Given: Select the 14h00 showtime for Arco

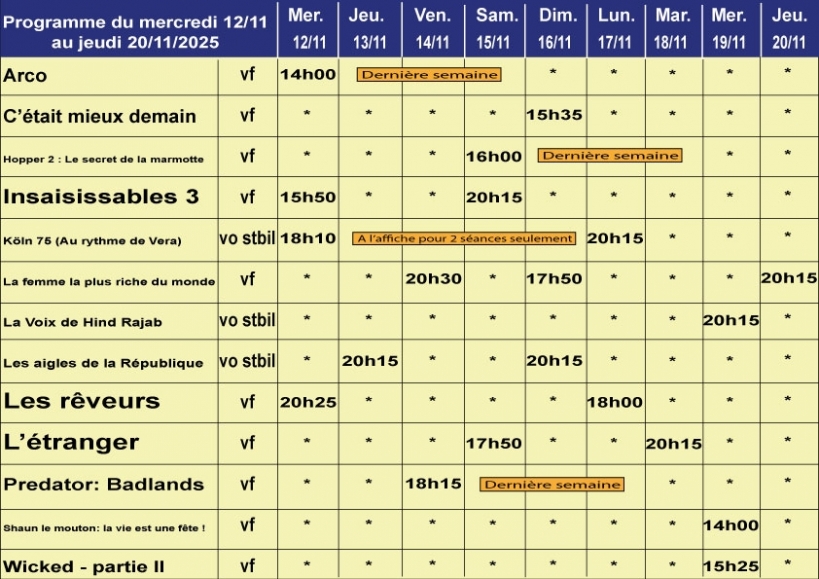Looking at the screenshot, I should pyautogui.click(x=307, y=75).
